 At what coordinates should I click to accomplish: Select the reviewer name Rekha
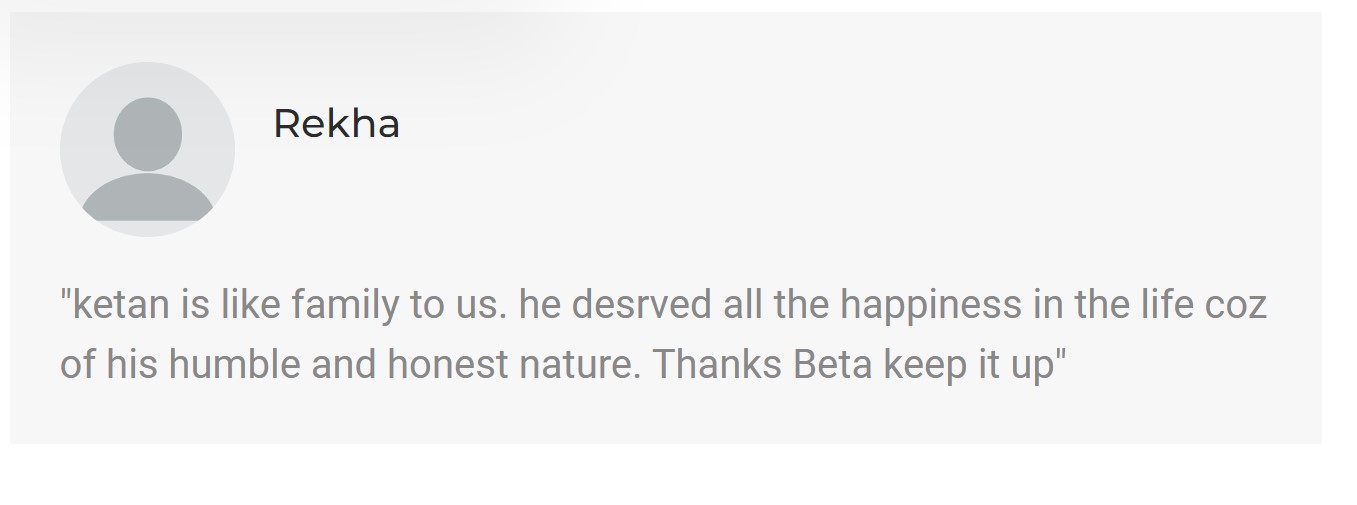point(336,124)
